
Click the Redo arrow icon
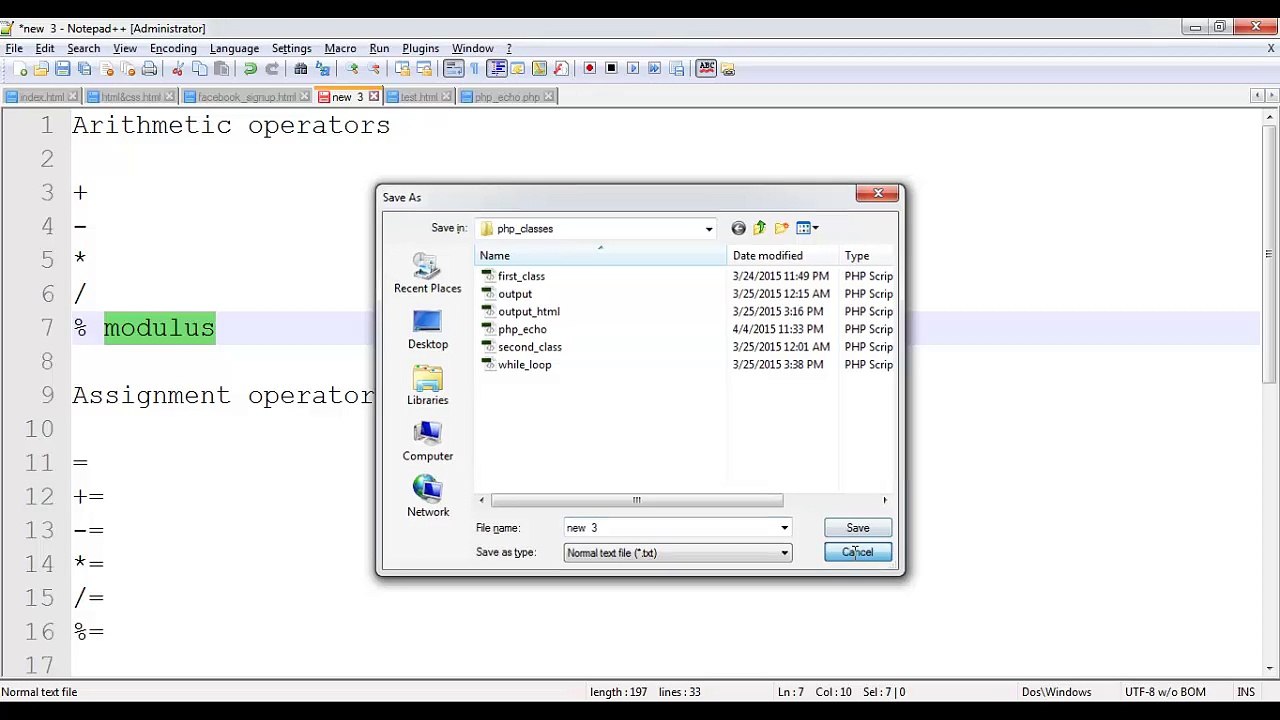tap(272, 69)
